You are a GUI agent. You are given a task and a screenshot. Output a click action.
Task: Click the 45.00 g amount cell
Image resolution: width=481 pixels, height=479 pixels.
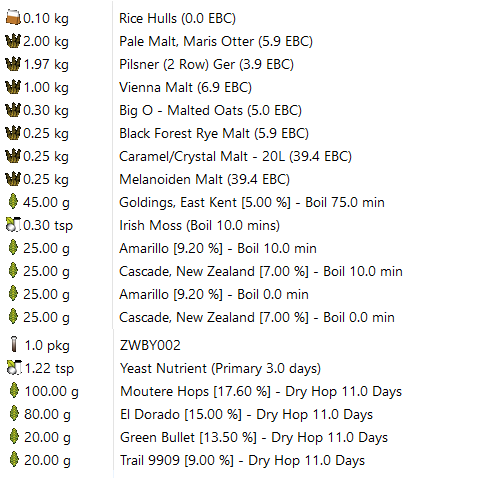pos(46,202)
